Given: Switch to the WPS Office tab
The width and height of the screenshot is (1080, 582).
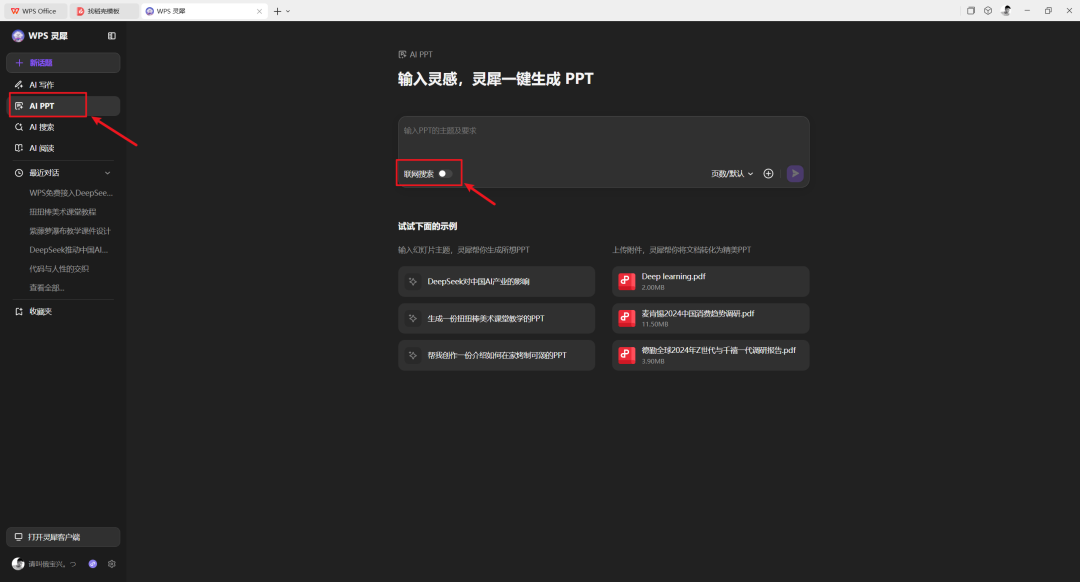Looking at the screenshot, I should point(34,11).
